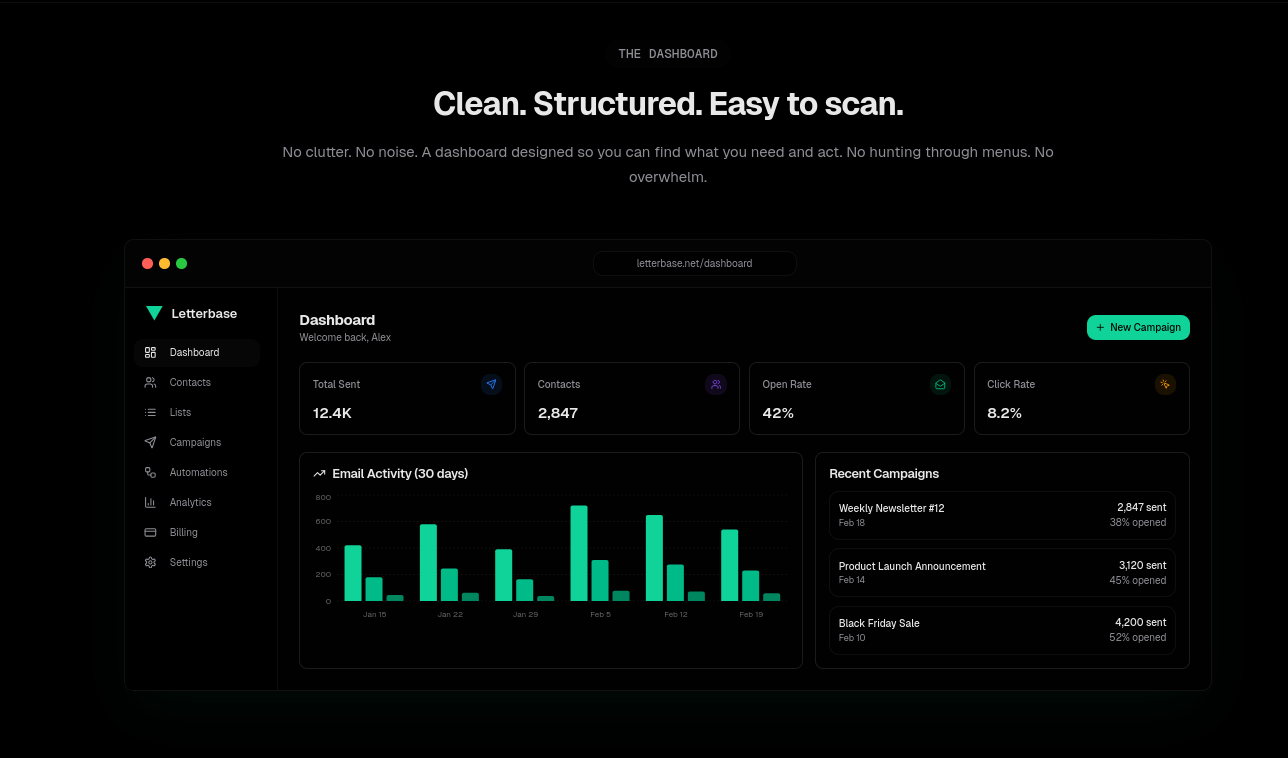Viewport: 1288px width, 758px height.
Task: Click the 'Welcome back, Alex' text
Action: [345, 338]
